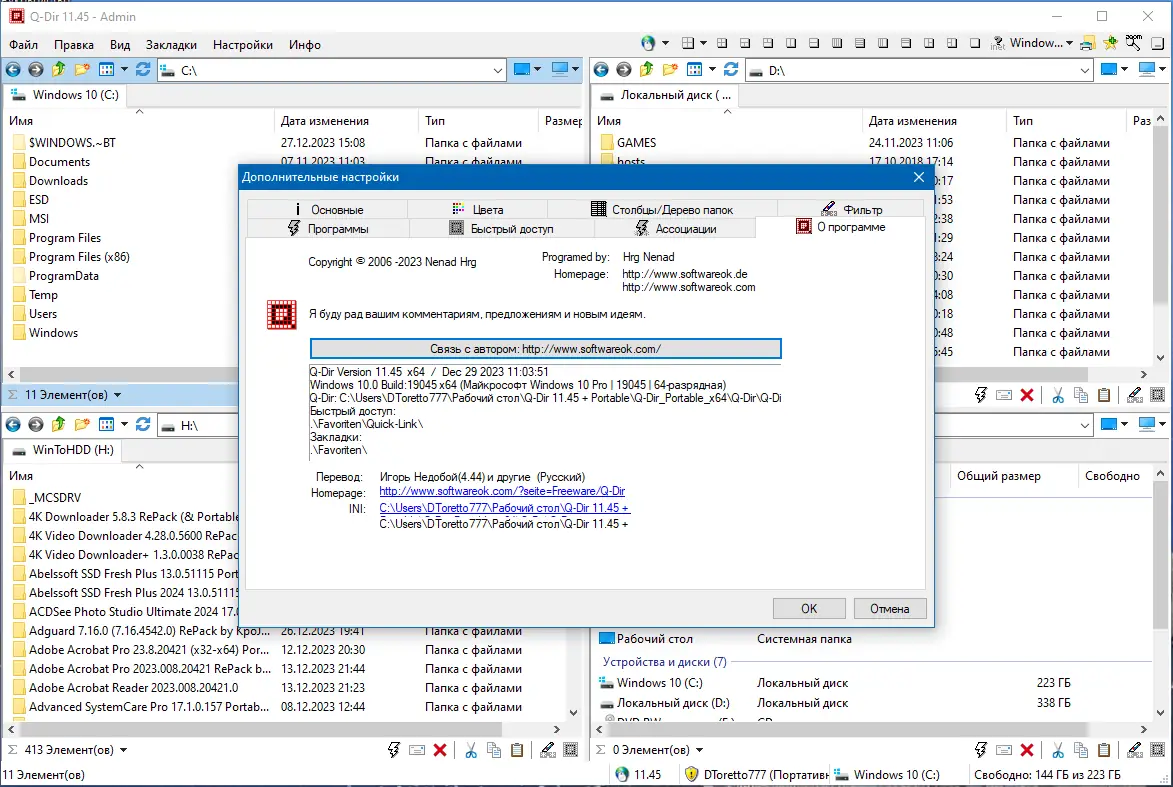Expand the C:\ address bar dropdown
1173x787 pixels.
[x=497, y=70]
